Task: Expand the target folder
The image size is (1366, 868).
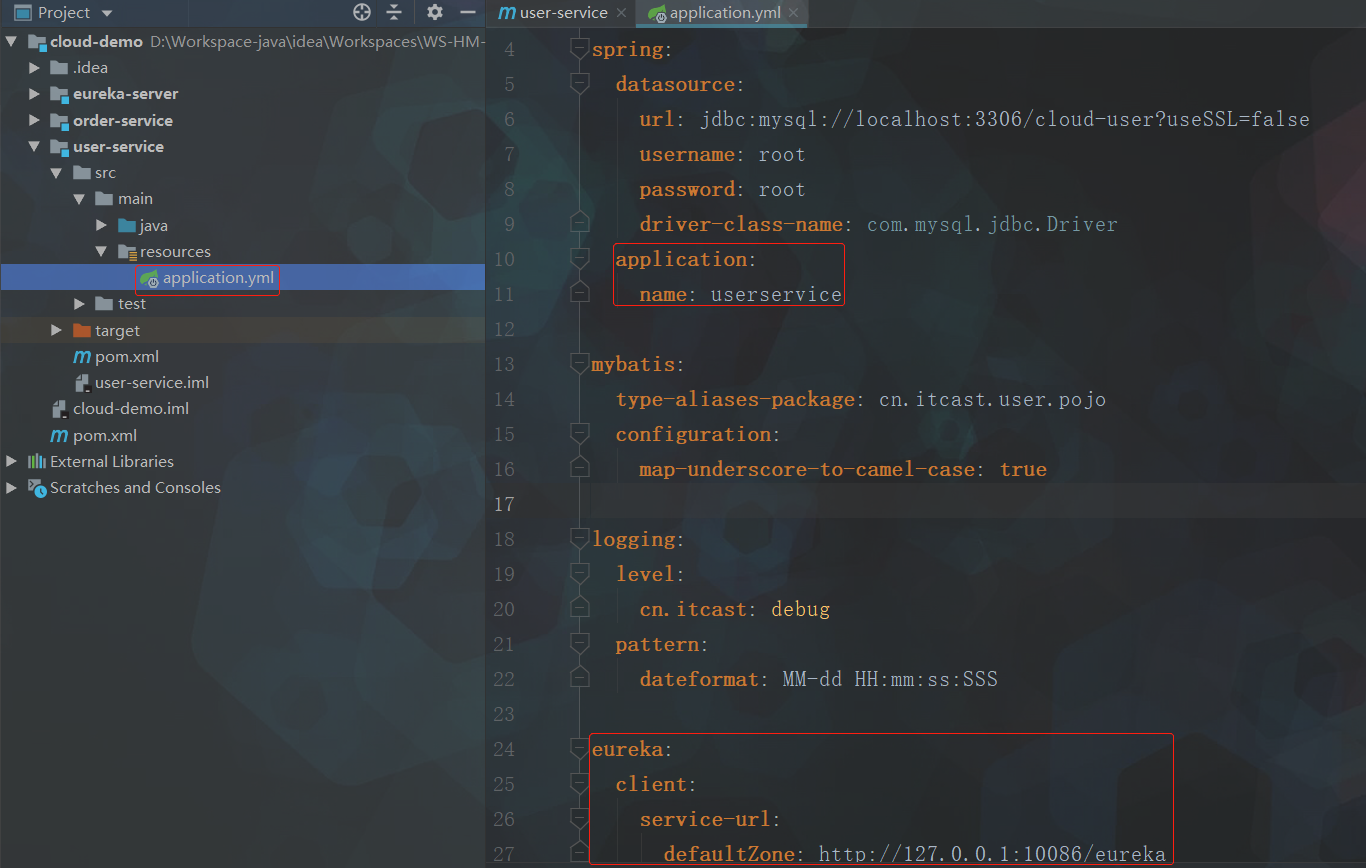Action: pyautogui.click(x=56, y=330)
